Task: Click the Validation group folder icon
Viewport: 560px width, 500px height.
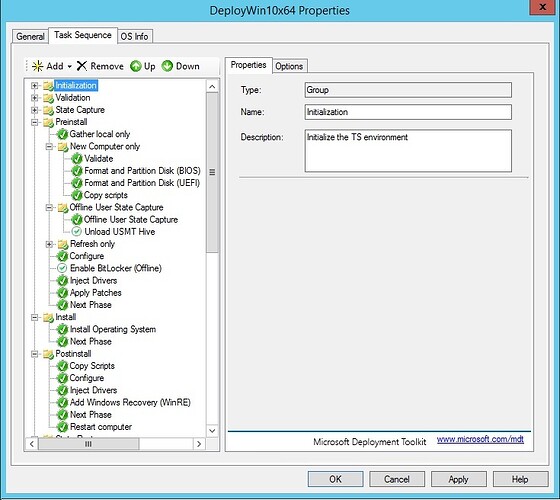Action: 48,98
